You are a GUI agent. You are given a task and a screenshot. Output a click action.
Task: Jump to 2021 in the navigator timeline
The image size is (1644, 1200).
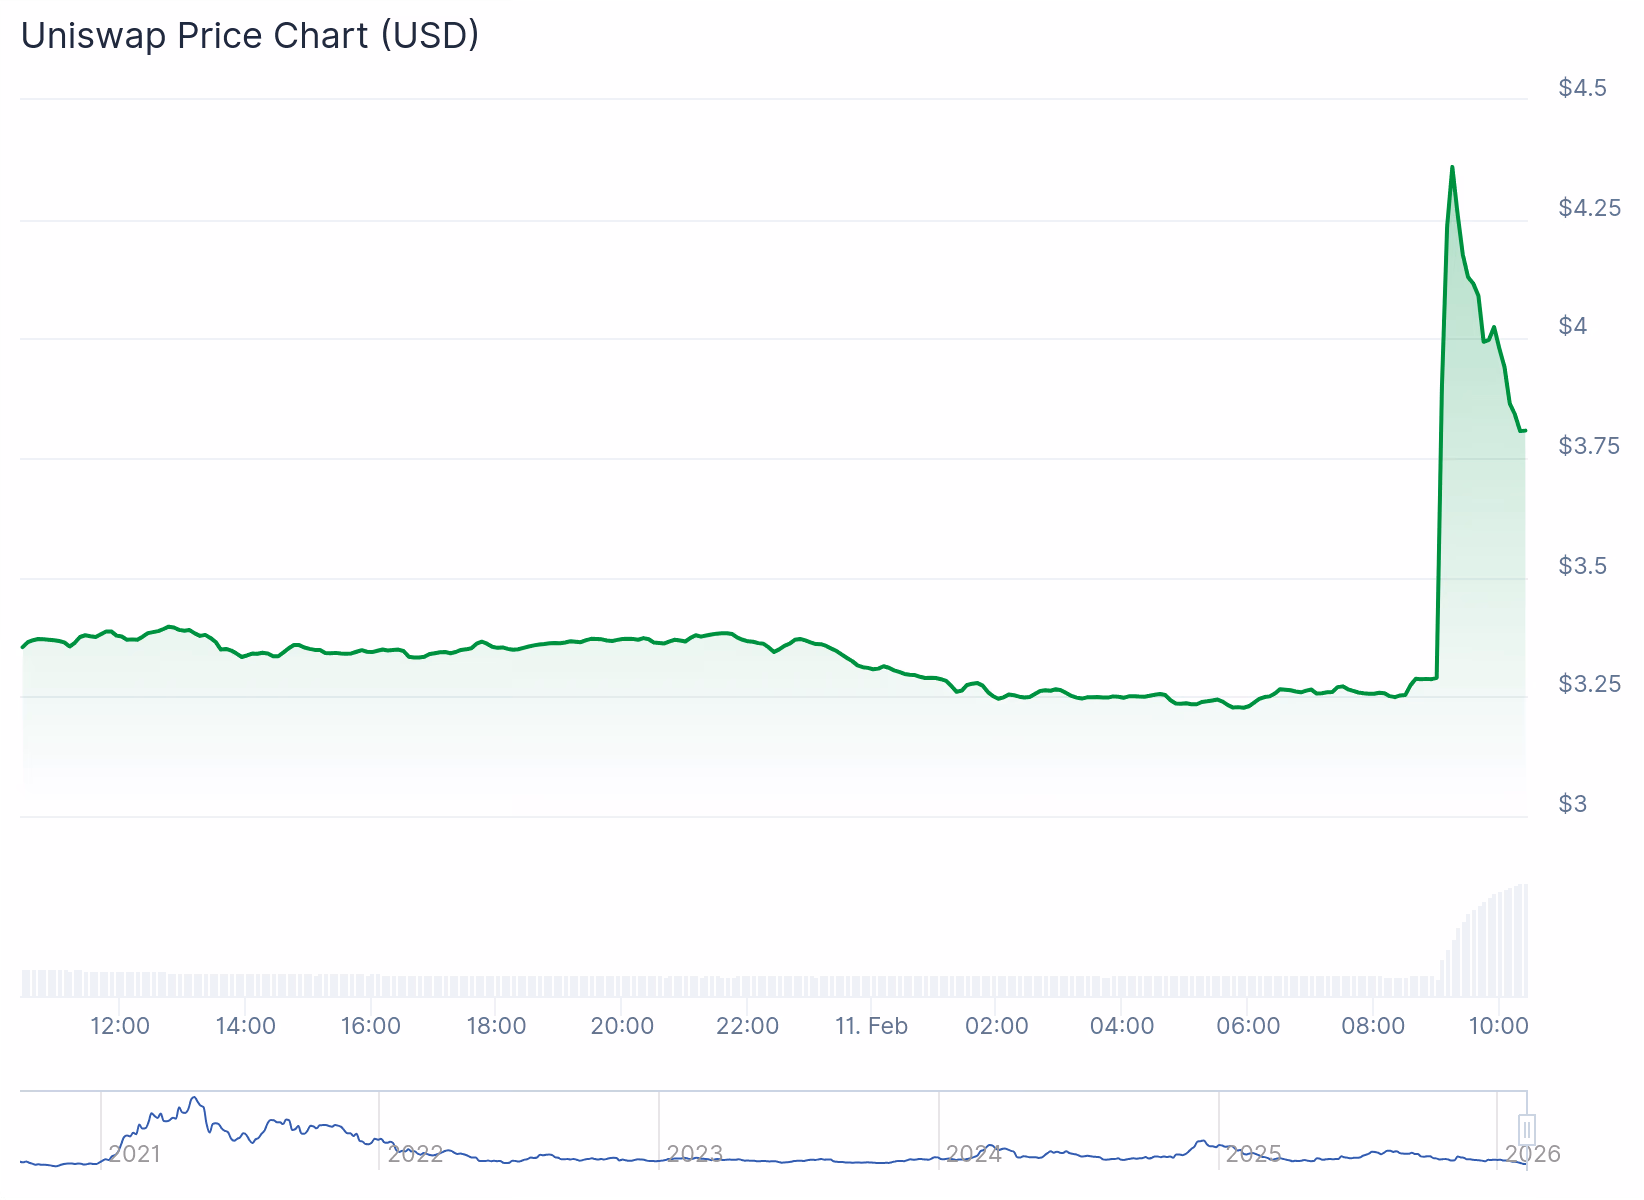[134, 1154]
